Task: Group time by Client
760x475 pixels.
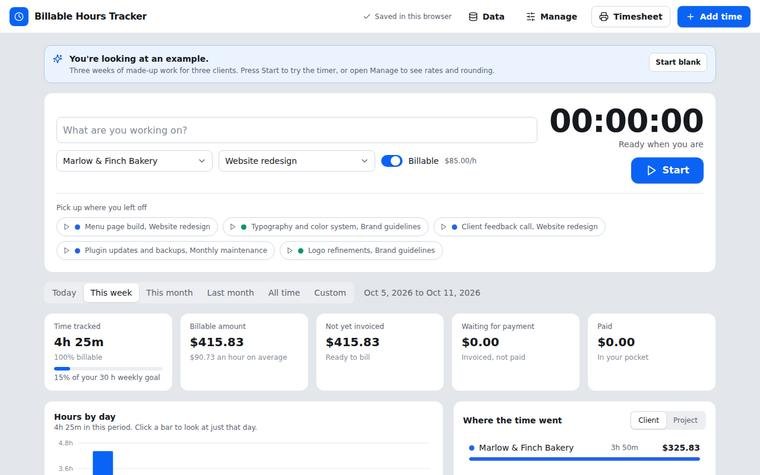Action: [x=649, y=420]
